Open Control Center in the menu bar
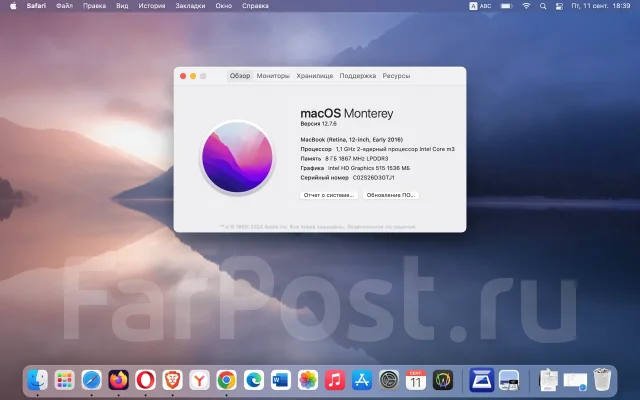Screen dimensions: 640x400 (559, 6)
